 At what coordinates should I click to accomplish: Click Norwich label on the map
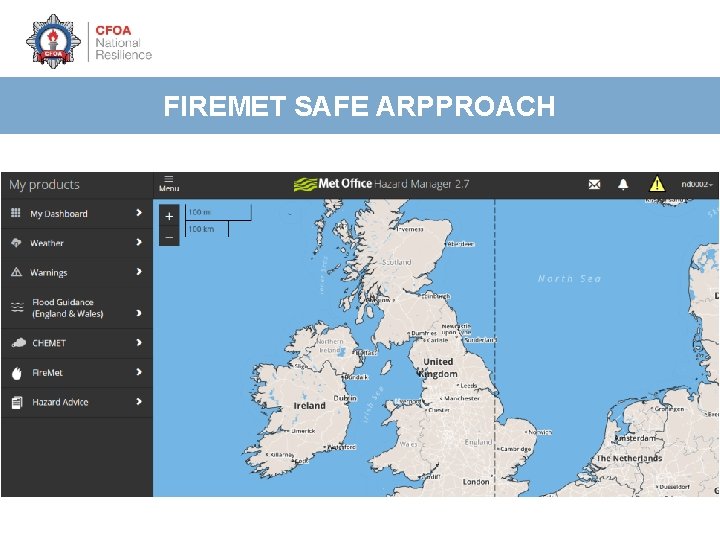pyautogui.click(x=540, y=432)
